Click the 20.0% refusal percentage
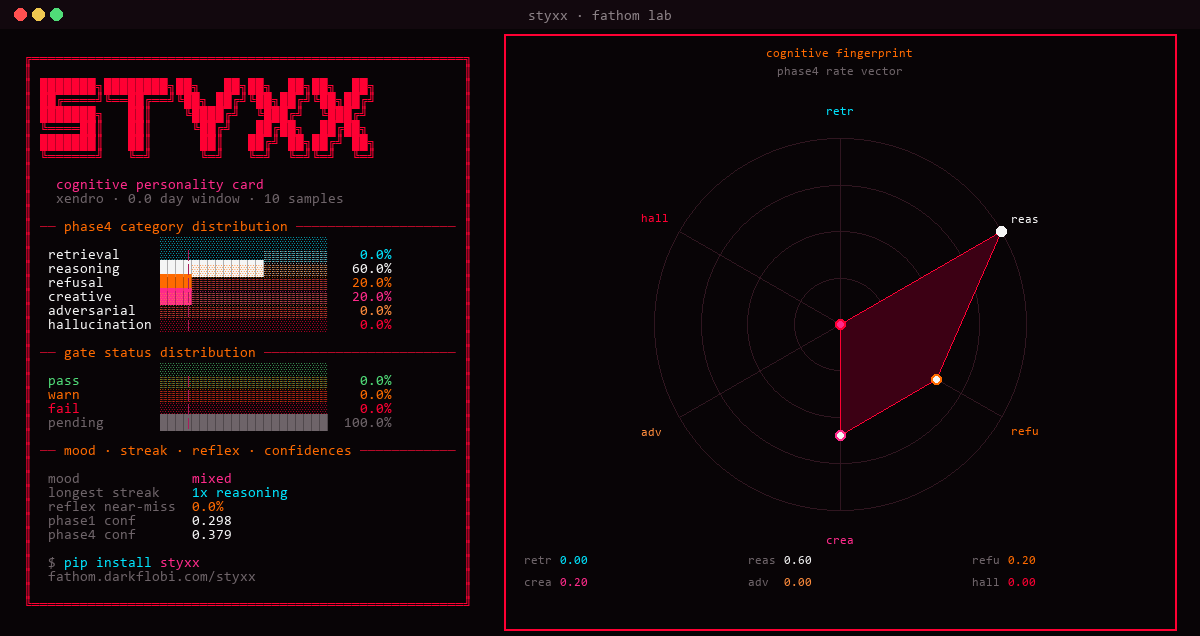The image size is (1200, 636). tap(372, 283)
